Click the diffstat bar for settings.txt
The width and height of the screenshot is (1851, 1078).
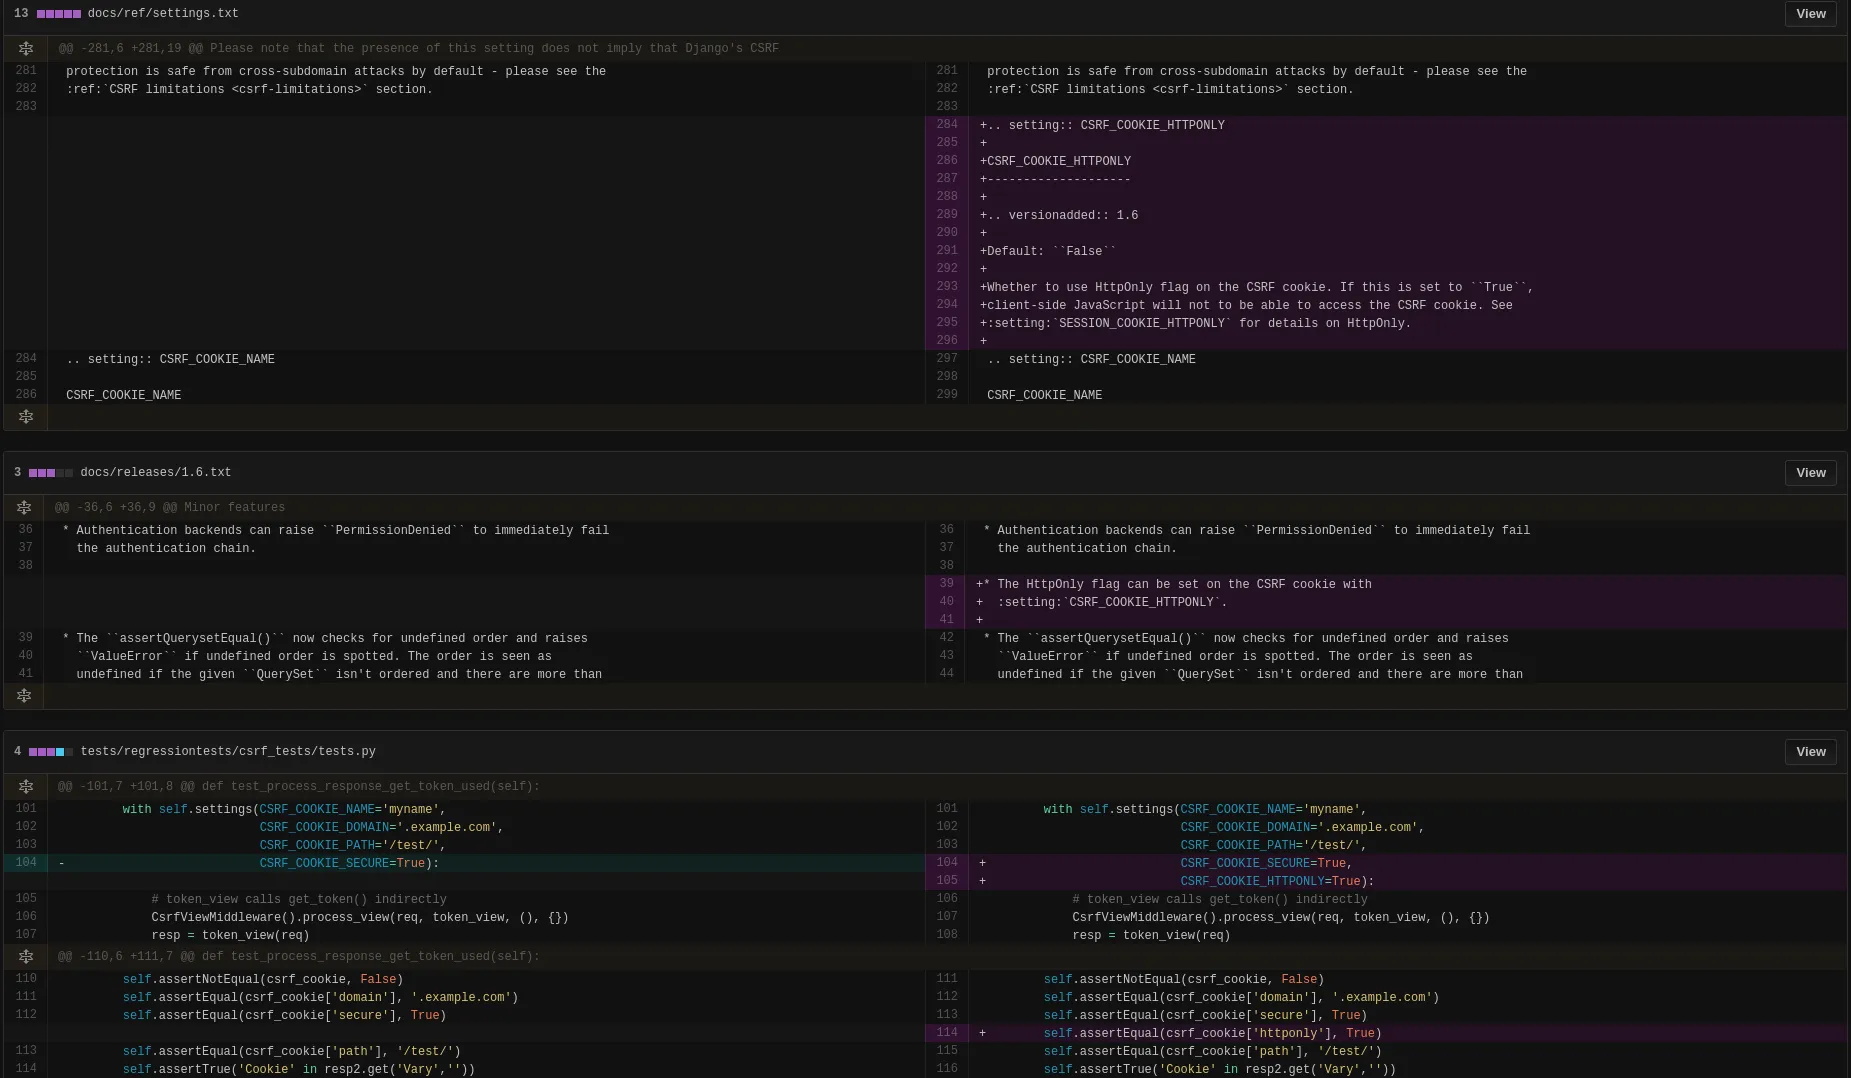click(x=59, y=14)
